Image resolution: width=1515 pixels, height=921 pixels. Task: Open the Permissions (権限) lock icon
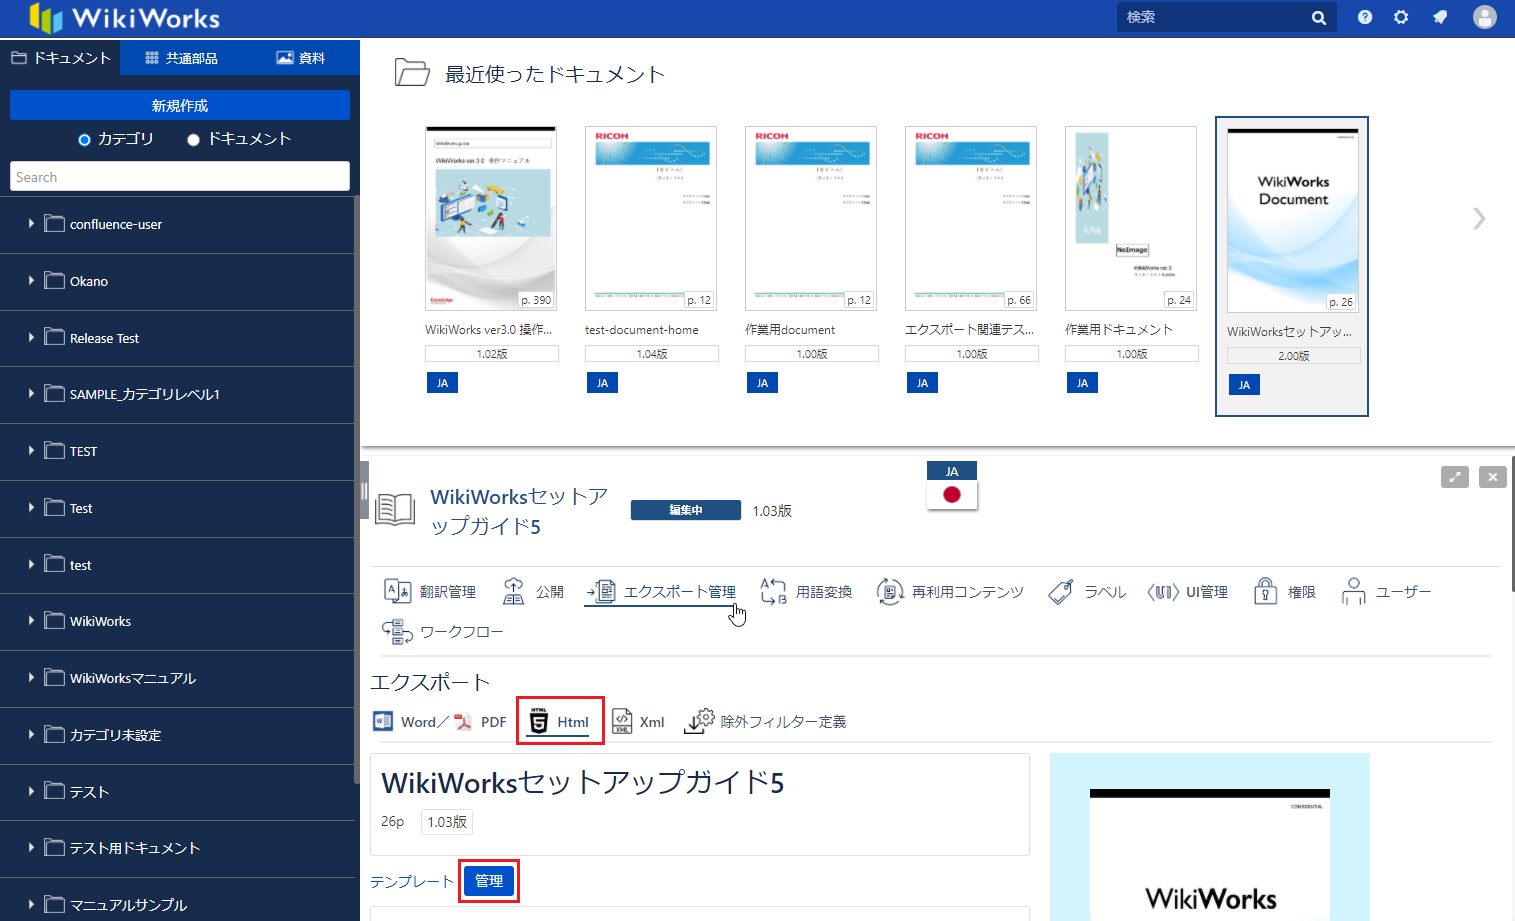(1266, 592)
